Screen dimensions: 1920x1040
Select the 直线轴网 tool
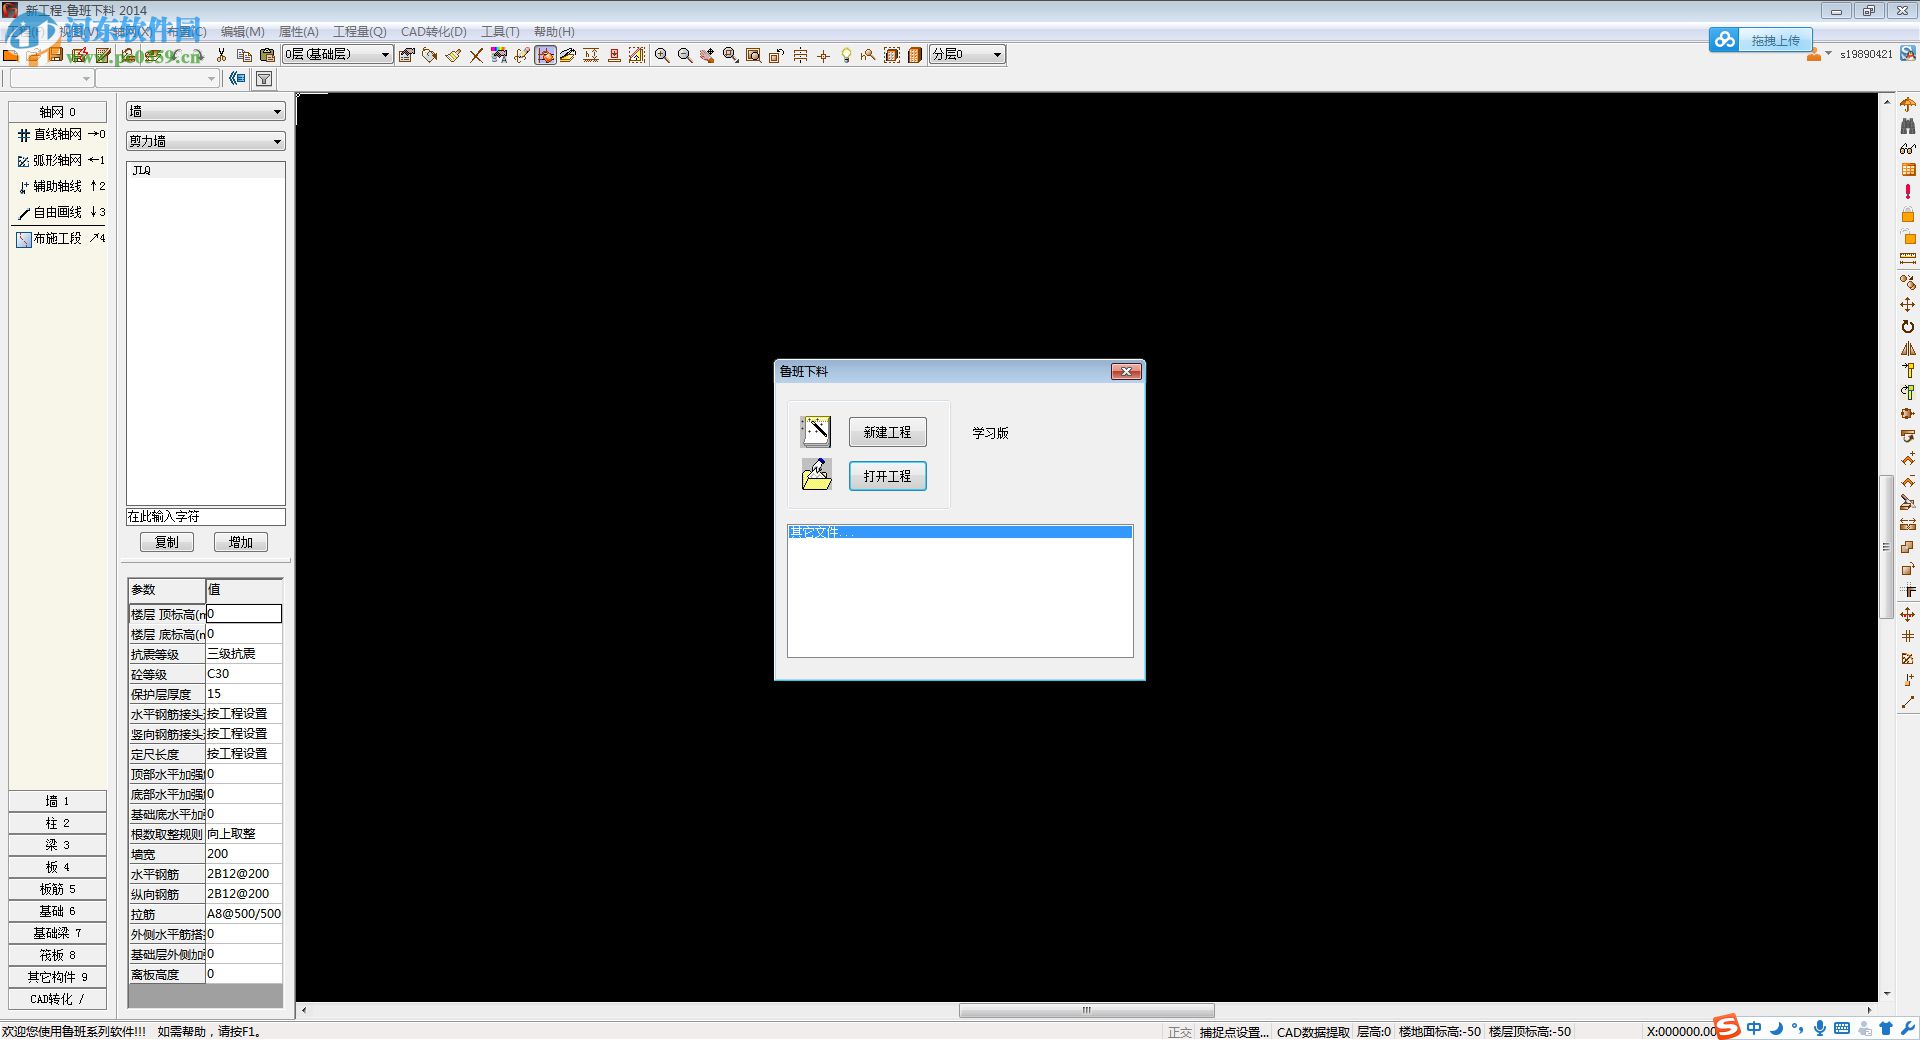60,134
